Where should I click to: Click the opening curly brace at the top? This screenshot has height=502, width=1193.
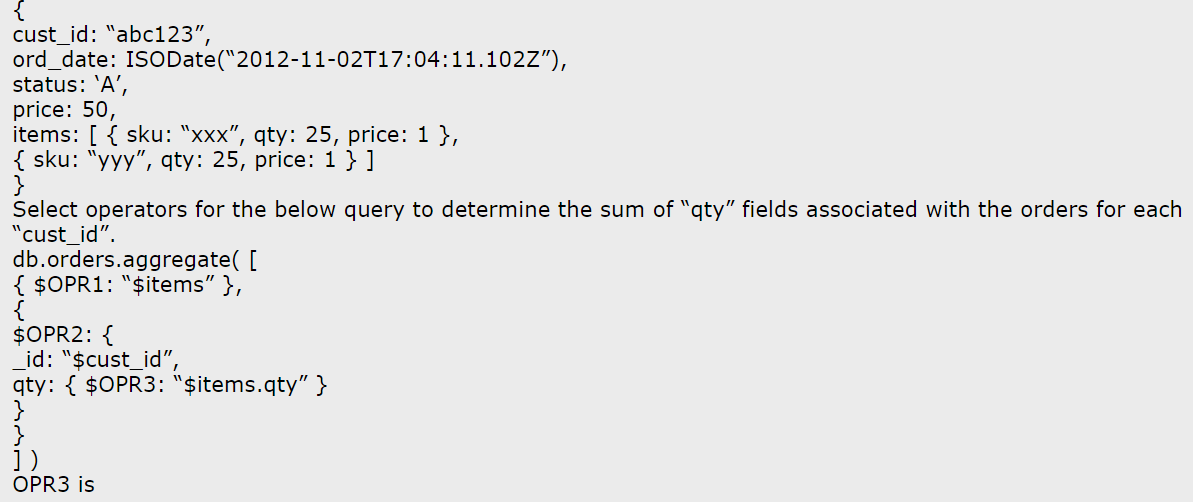pos(18,11)
